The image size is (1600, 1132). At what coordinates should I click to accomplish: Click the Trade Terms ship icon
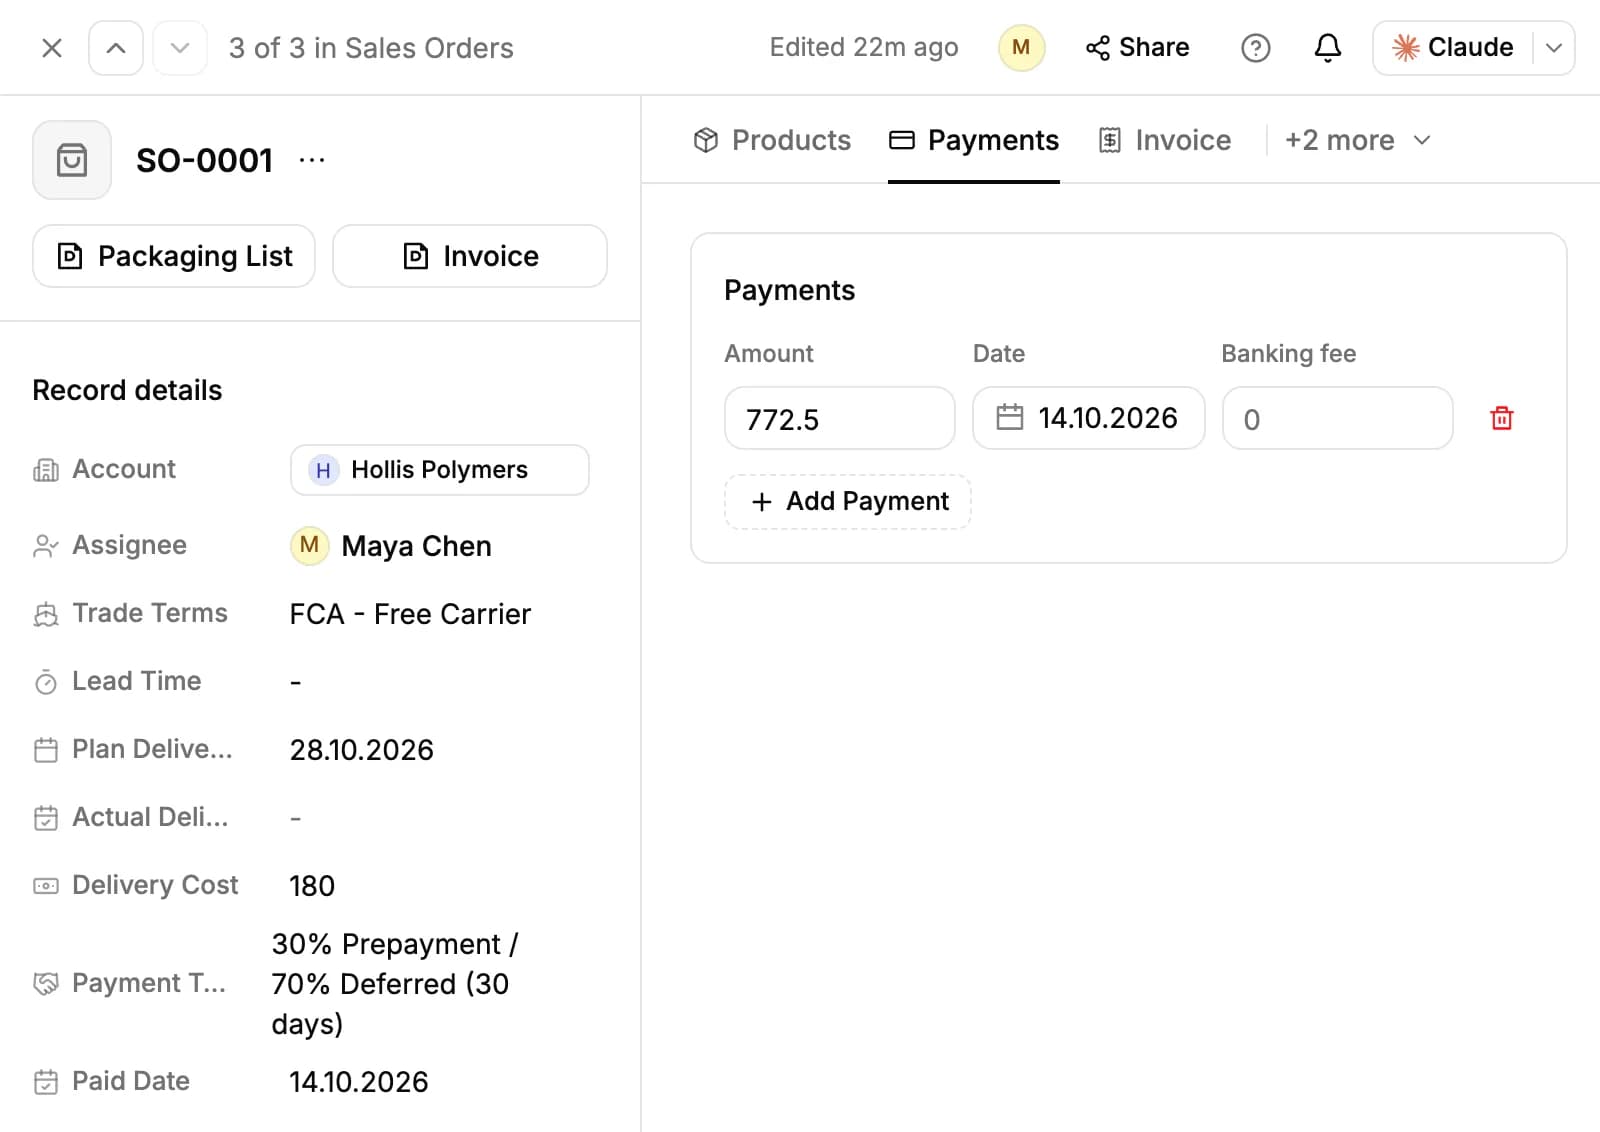click(46, 614)
